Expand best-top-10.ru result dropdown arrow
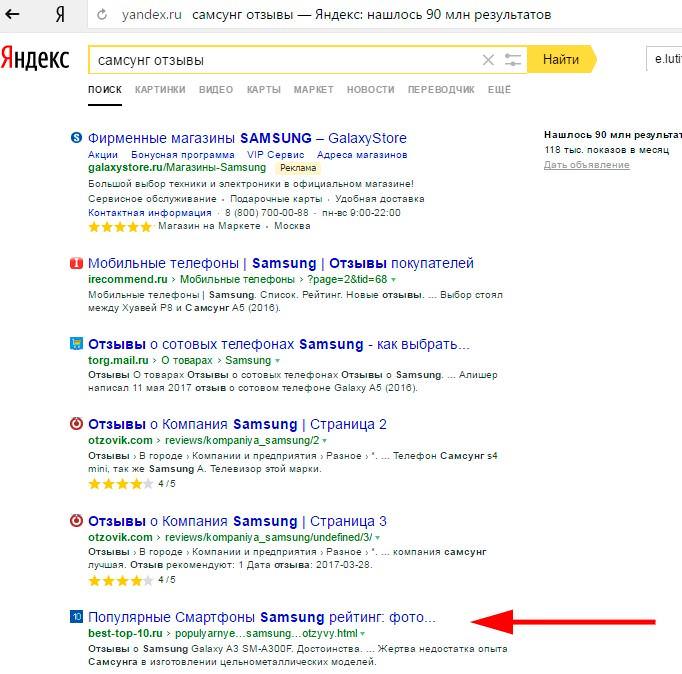682x674 pixels. 363,634
